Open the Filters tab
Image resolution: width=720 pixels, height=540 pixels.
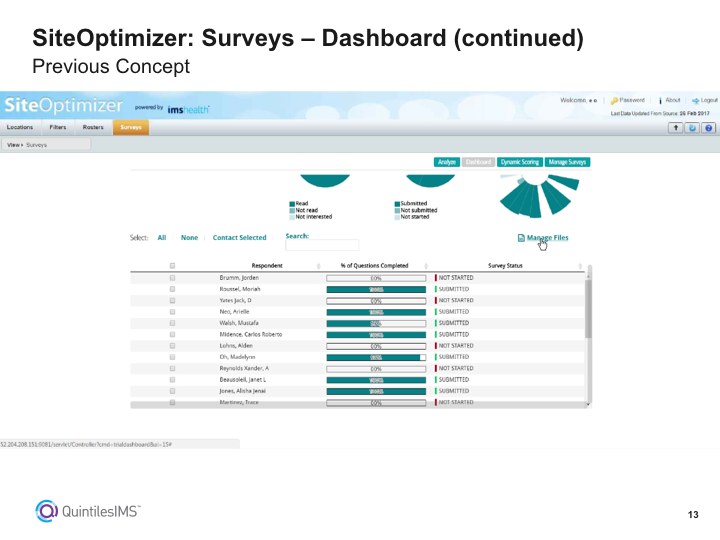pyautogui.click(x=58, y=127)
